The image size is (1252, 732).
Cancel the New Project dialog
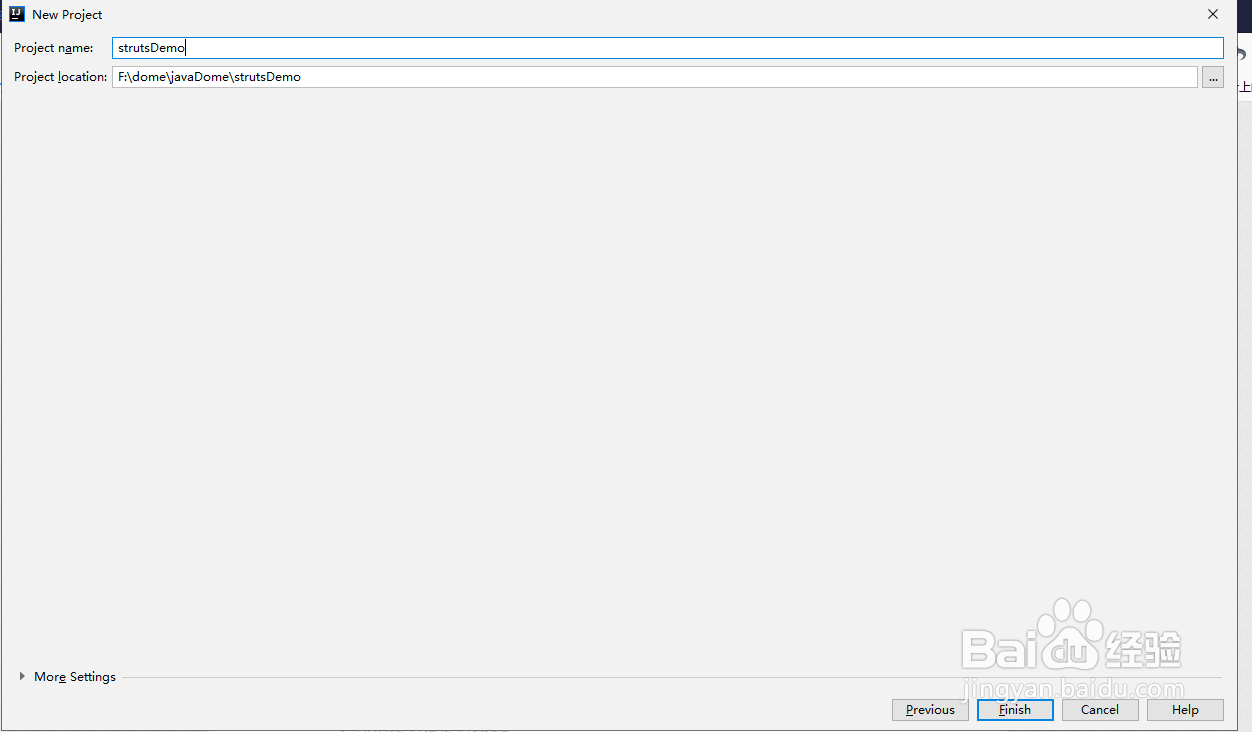(1100, 710)
